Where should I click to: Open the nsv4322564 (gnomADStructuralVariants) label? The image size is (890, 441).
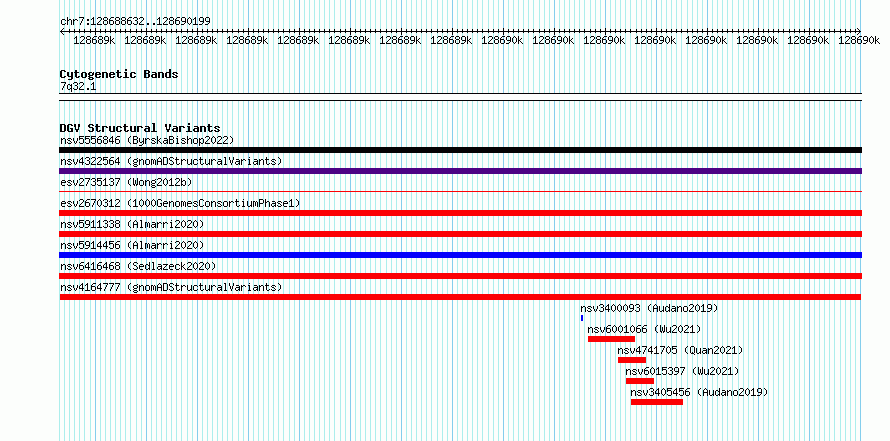pyautogui.click(x=171, y=161)
